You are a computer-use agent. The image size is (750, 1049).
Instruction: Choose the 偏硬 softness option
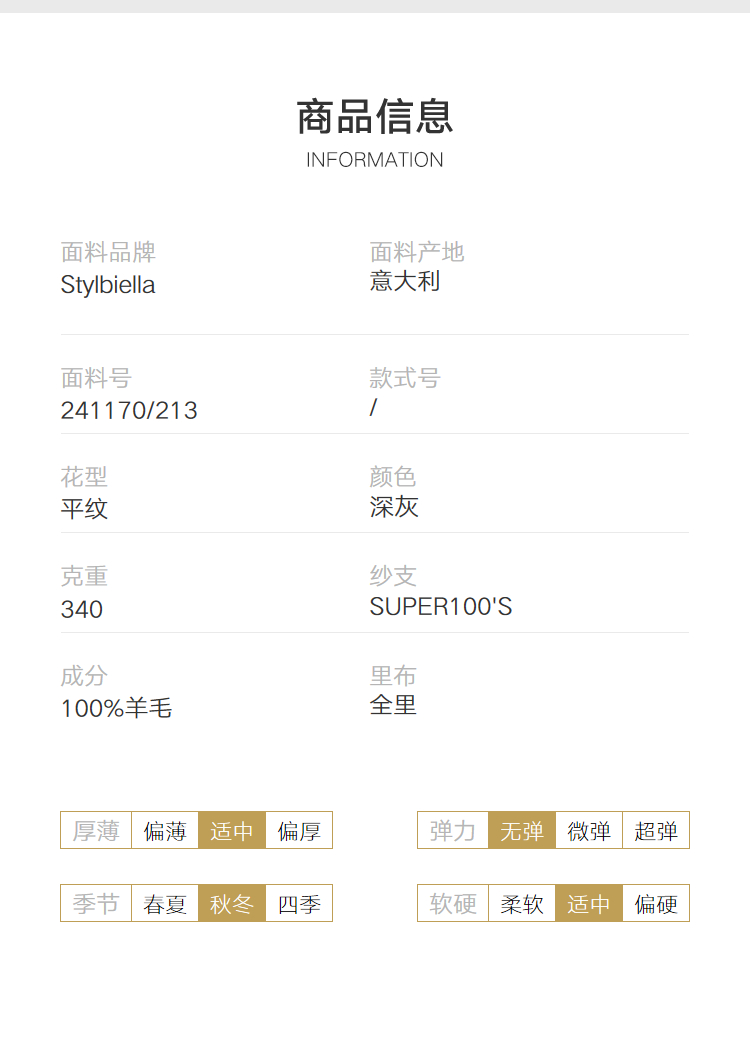click(x=656, y=903)
